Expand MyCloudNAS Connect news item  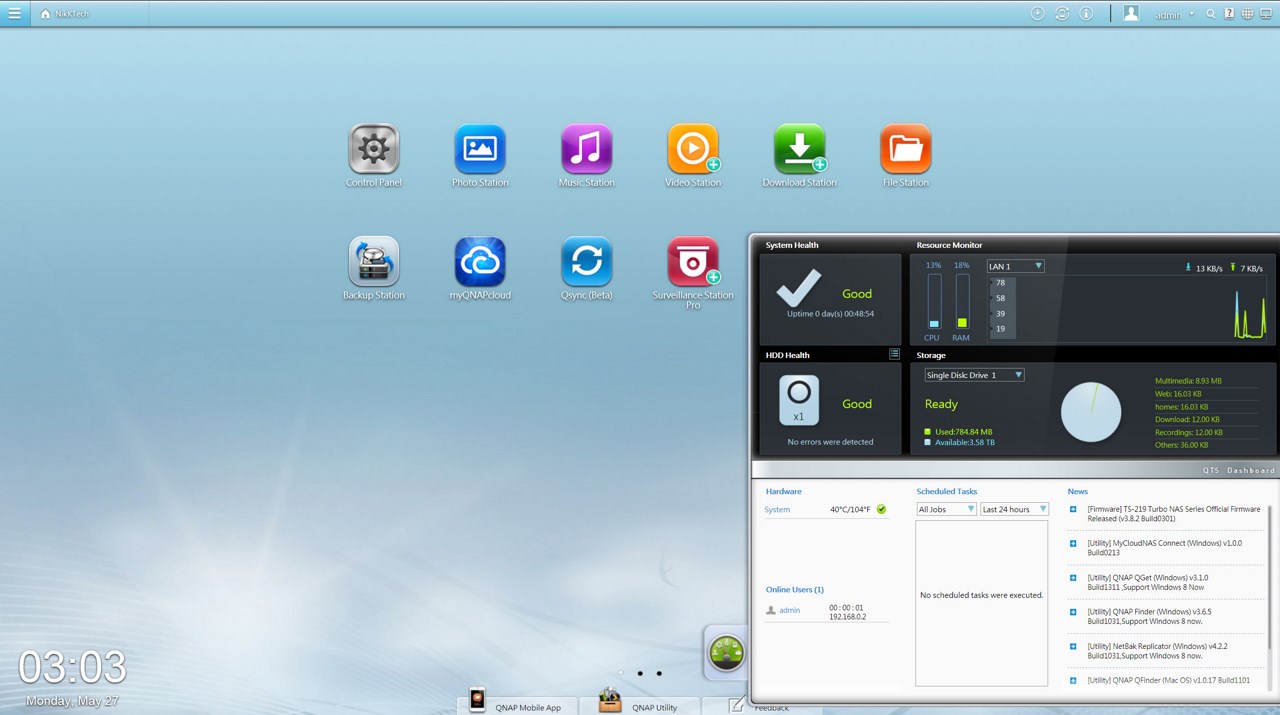tap(1073, 543)
